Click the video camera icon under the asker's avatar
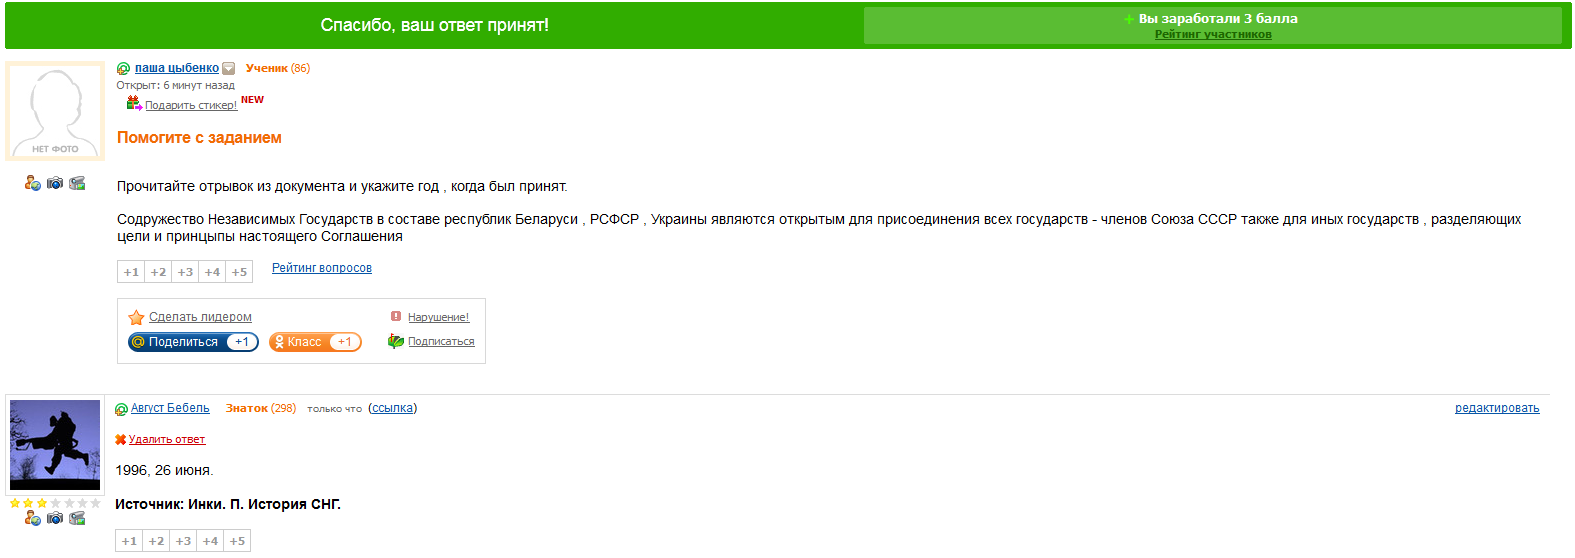The width and height of the screenshot is (1575, 558). 77,183
